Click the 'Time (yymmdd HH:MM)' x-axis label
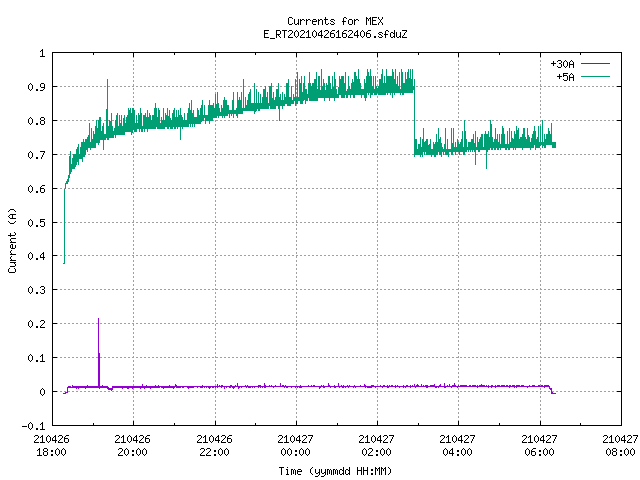Viewport: 640px width, 480px height. pos(335,471)
